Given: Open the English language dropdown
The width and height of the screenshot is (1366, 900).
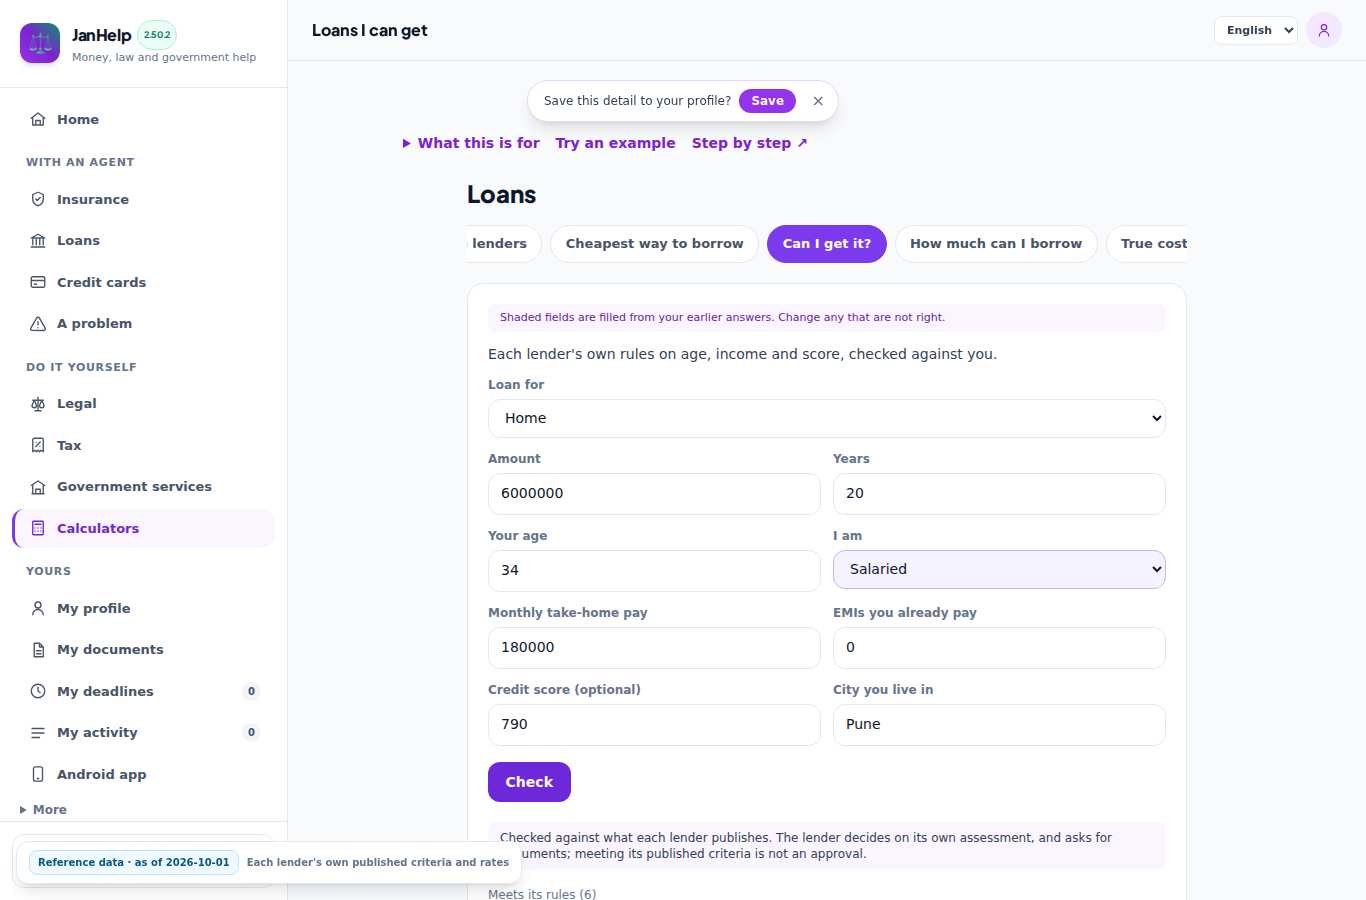Looking at the screenshot, I should click(1256, 30).
